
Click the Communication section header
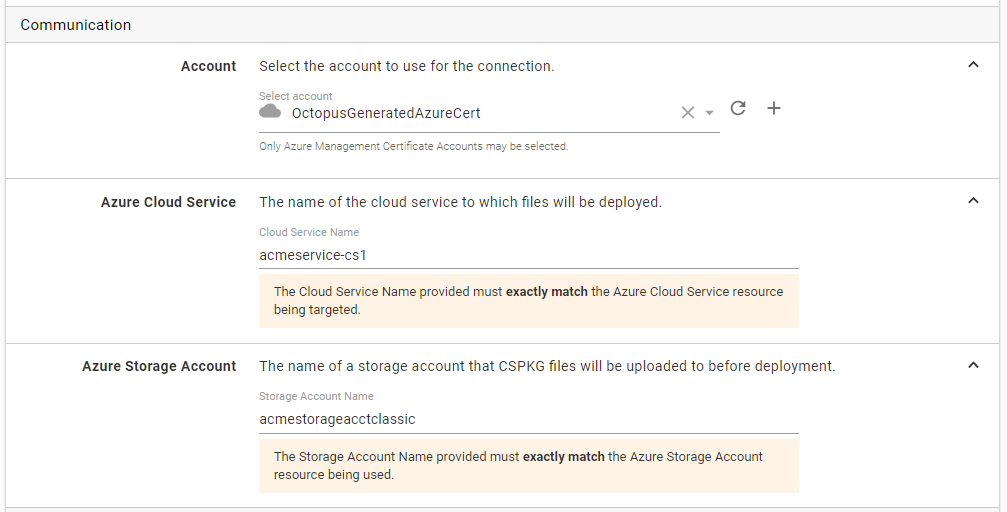click(76, 25)
